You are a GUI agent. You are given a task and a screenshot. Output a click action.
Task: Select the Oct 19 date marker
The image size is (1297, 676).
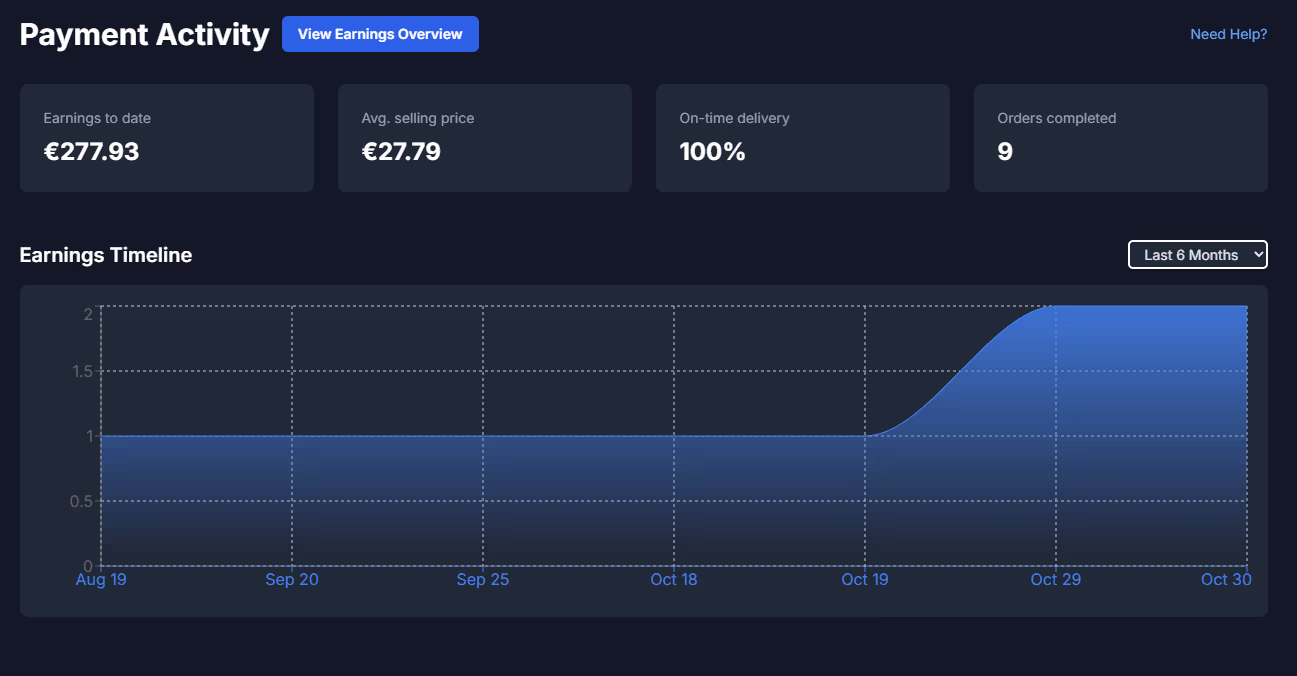click(x=864, y=579)
